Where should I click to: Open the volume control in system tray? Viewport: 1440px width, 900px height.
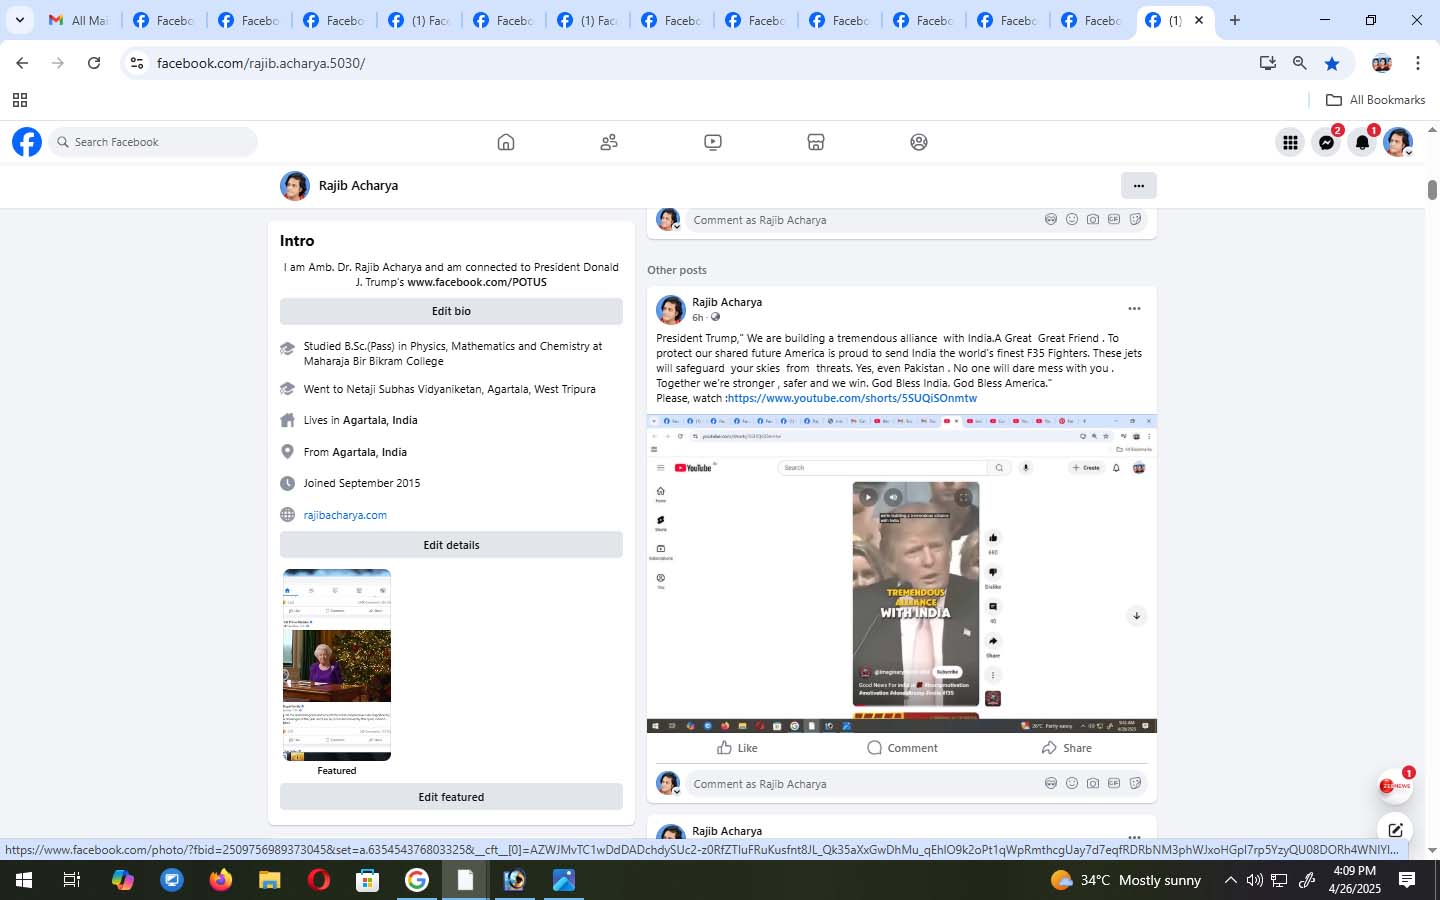(1254, 880)
